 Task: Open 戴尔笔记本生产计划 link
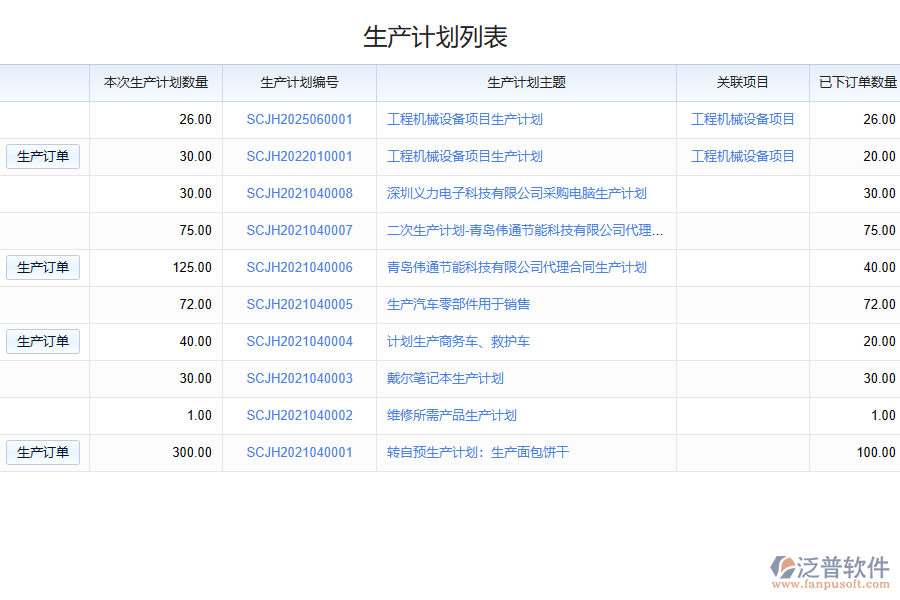point(445,379)
